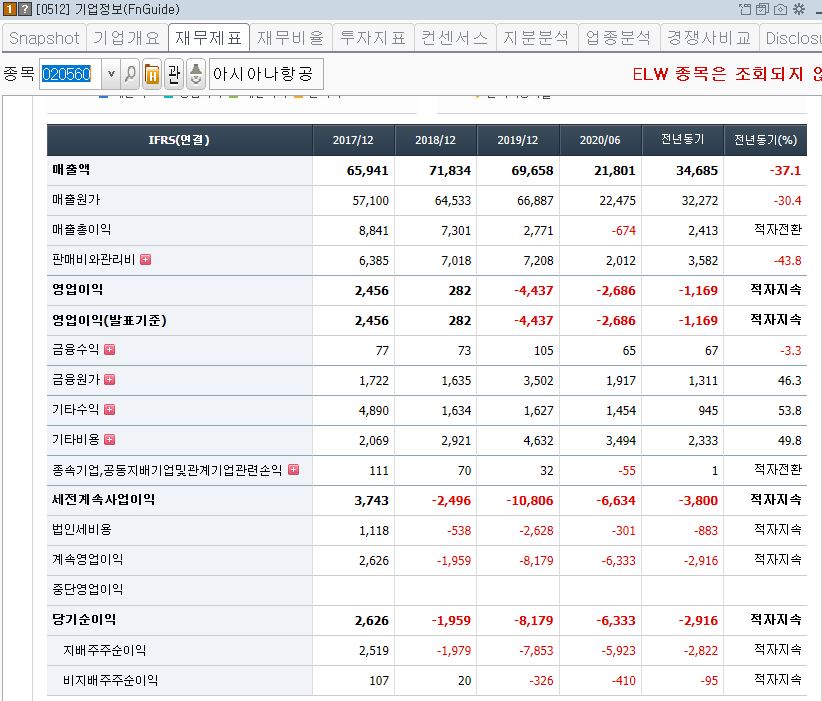Click the duplicate window icon in the title bar
The height and width of the screenshot is (701, 822).
point(763,10)
